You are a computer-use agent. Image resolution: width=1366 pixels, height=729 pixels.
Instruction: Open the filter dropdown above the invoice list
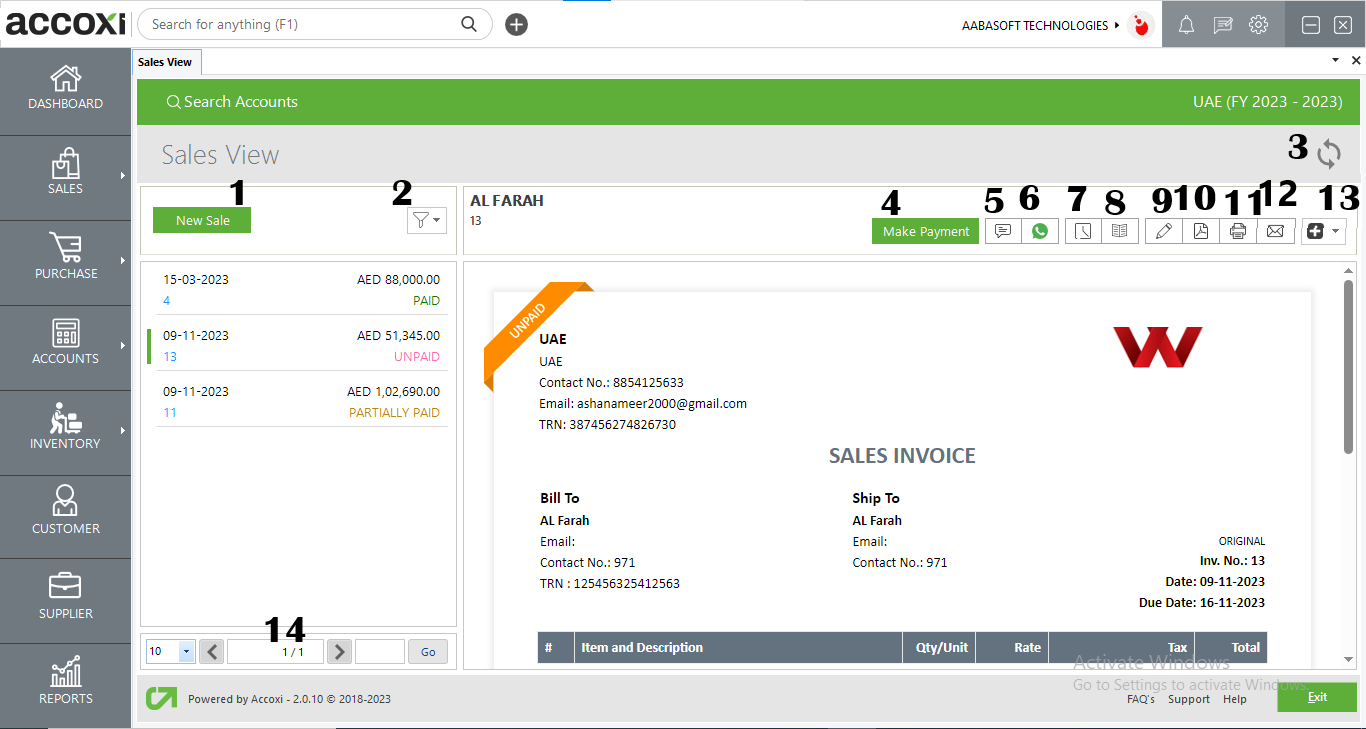[x=426, y=220]
